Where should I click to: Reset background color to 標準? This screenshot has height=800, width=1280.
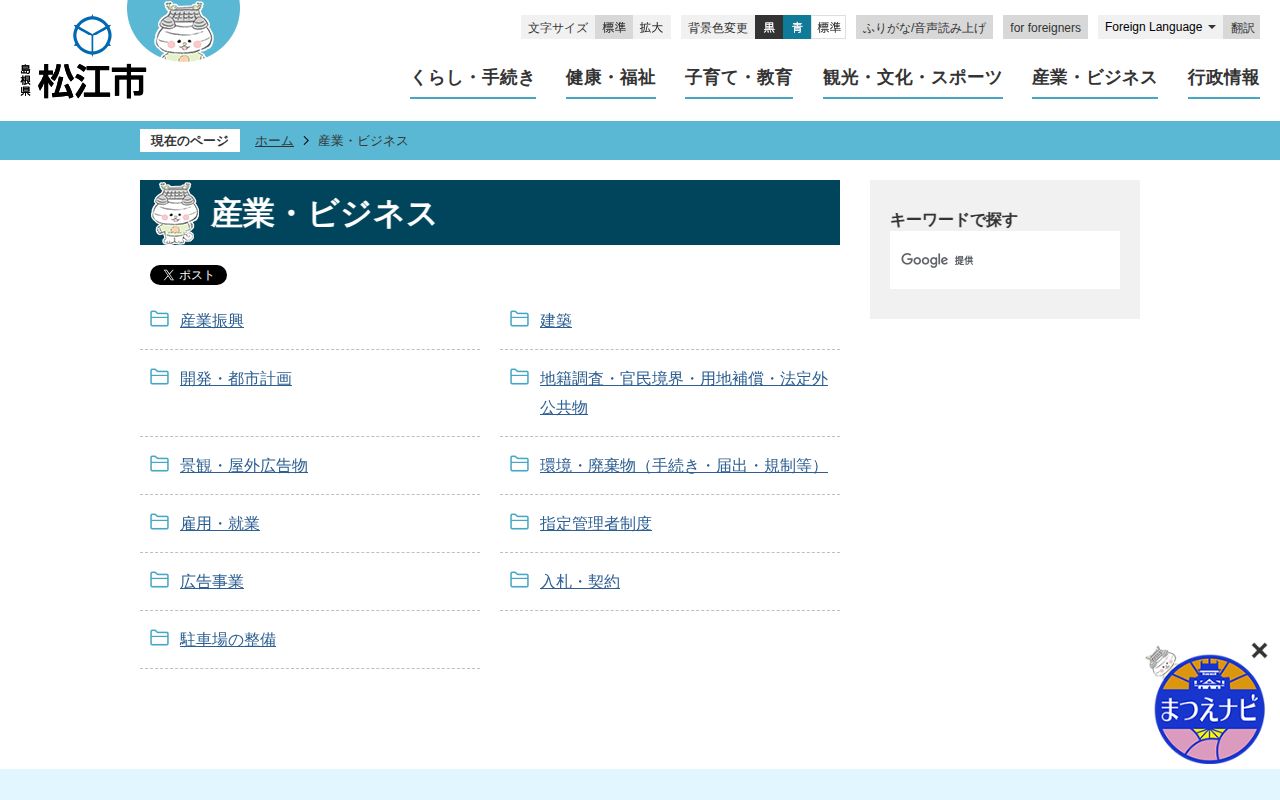point(828,27)
